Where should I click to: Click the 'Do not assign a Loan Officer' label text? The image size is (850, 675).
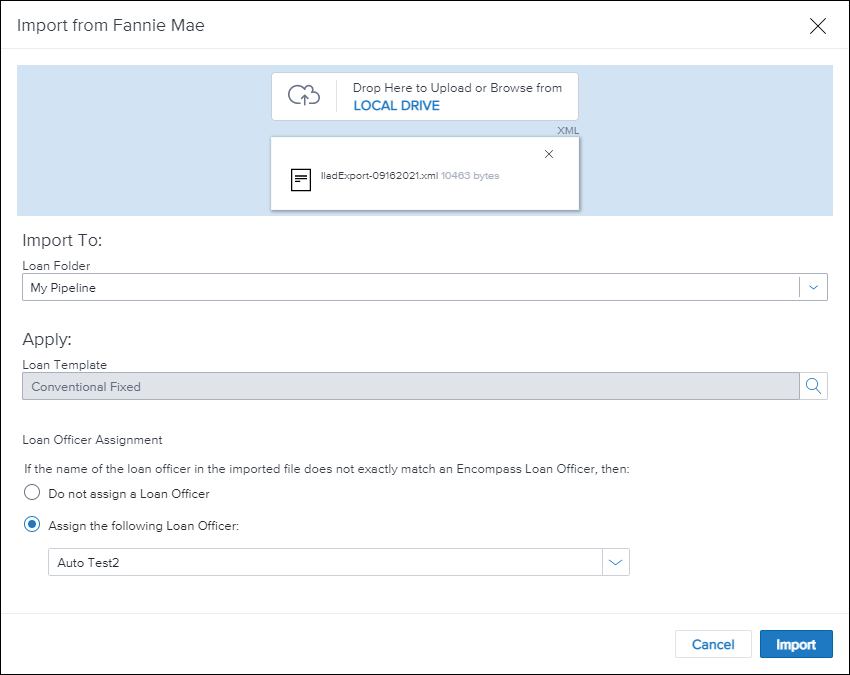129,494
